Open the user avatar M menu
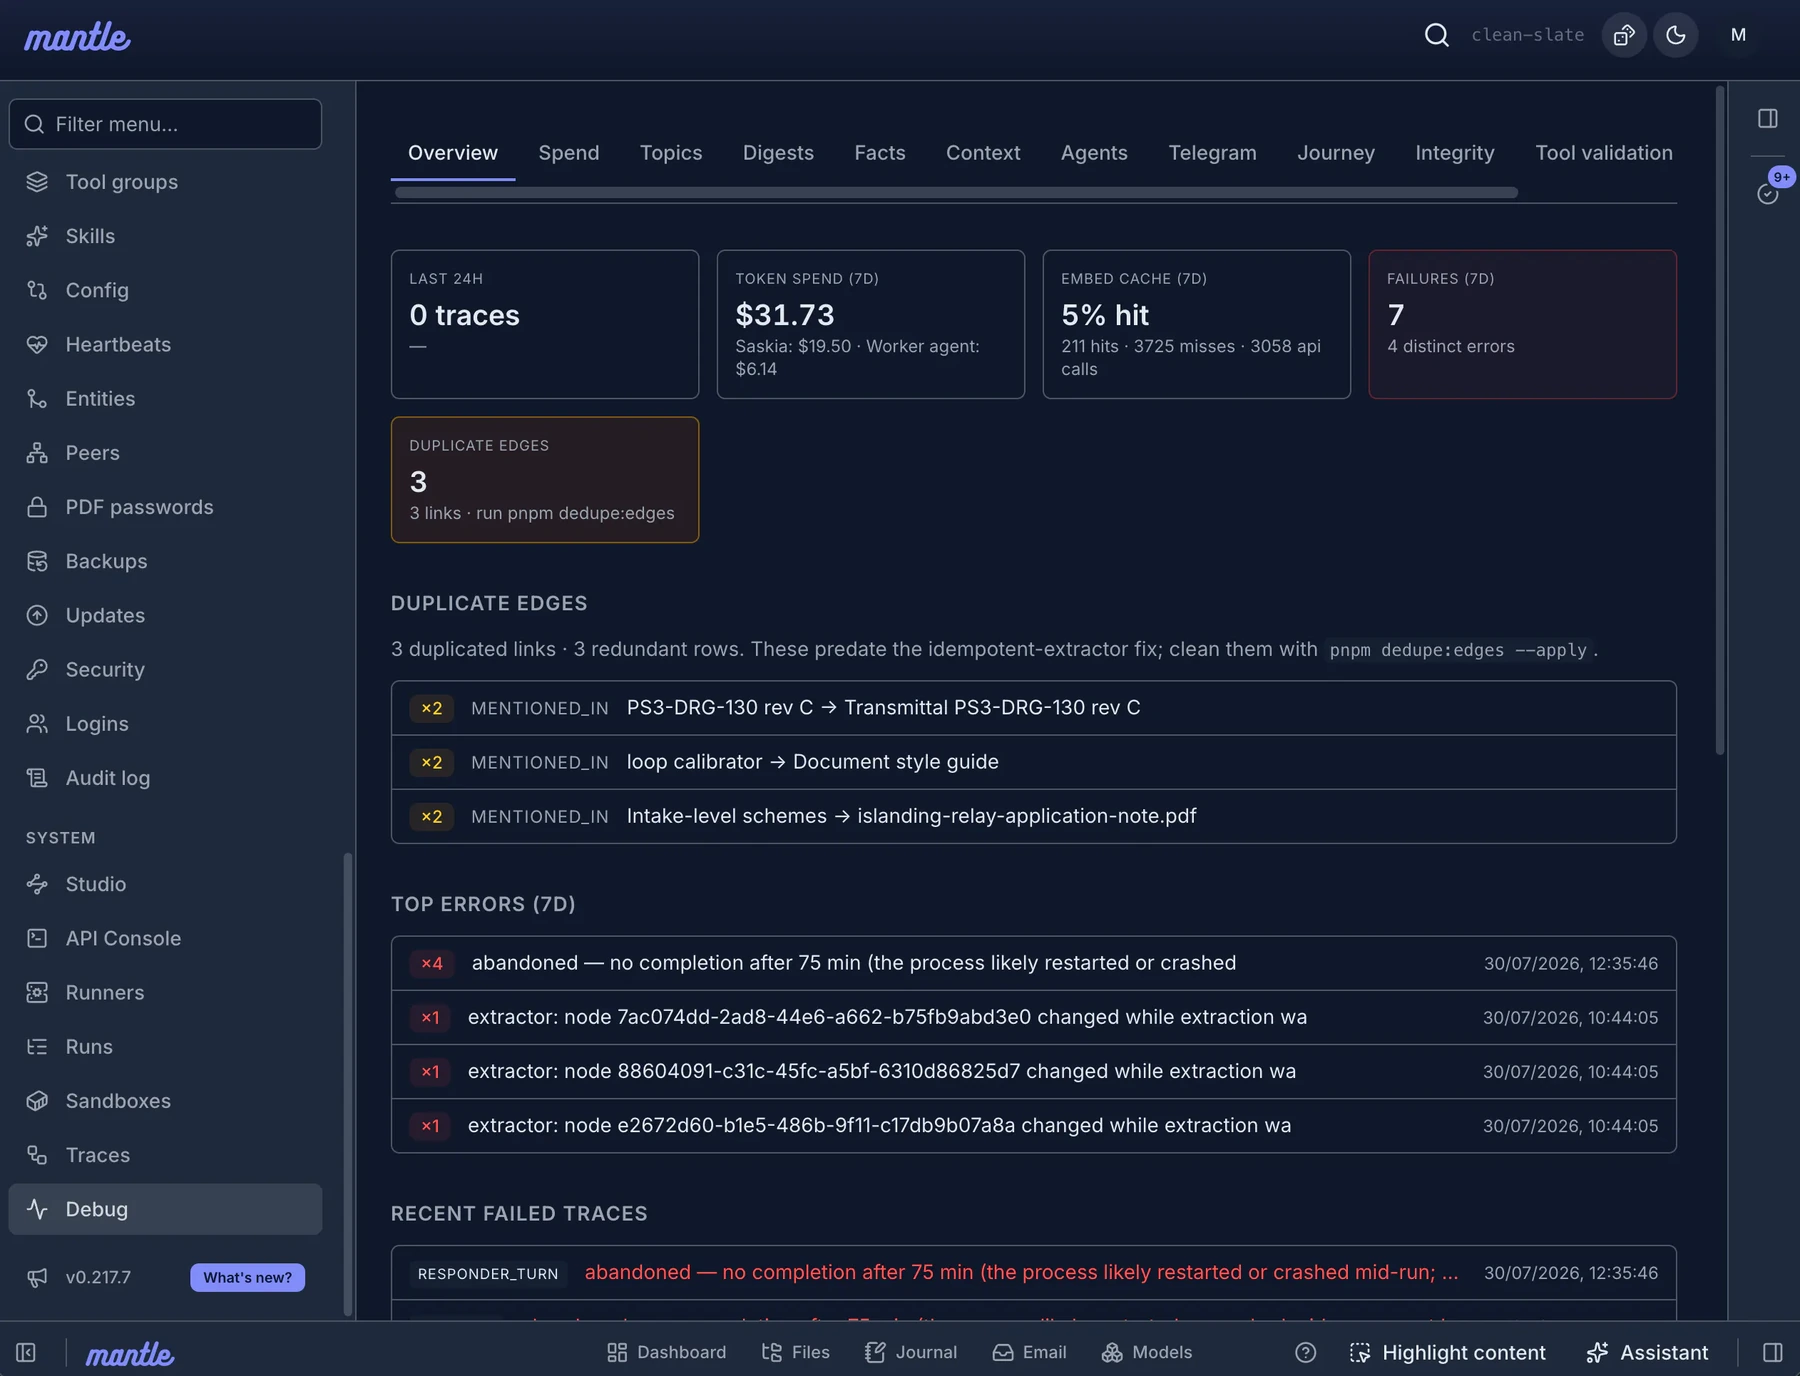The height and width of the screenshot is (1376, 1800). tap(1738, 35)
